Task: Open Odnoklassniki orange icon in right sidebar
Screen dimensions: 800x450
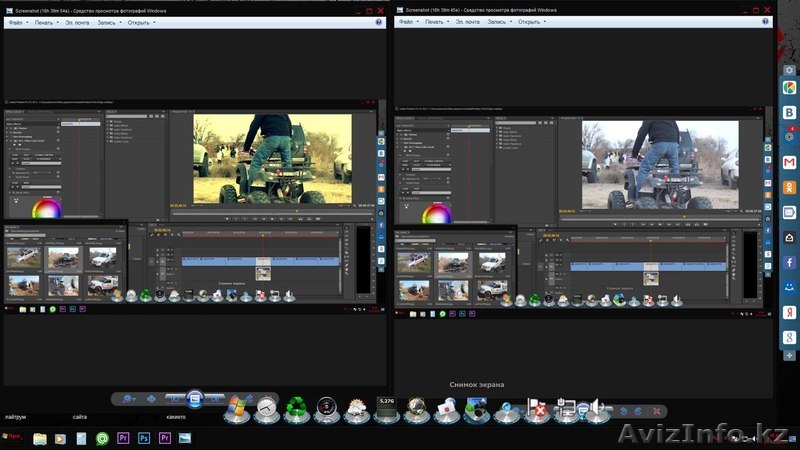Action: (x=788, y=187)
